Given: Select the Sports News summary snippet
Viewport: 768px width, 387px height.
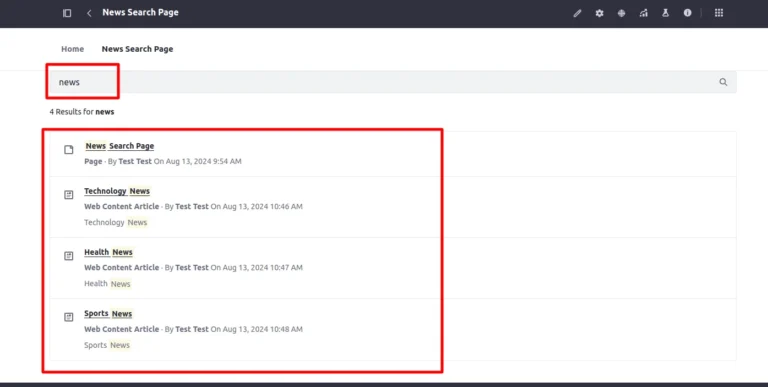Looking at the screenshot, I should click(107, 345).
